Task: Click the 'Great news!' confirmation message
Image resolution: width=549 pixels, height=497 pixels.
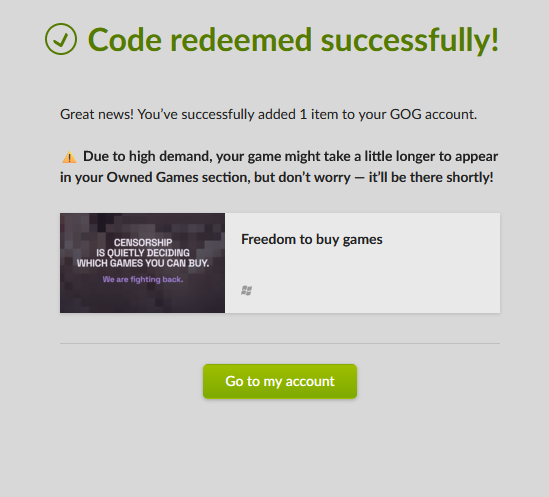Action: pos(269,115)
